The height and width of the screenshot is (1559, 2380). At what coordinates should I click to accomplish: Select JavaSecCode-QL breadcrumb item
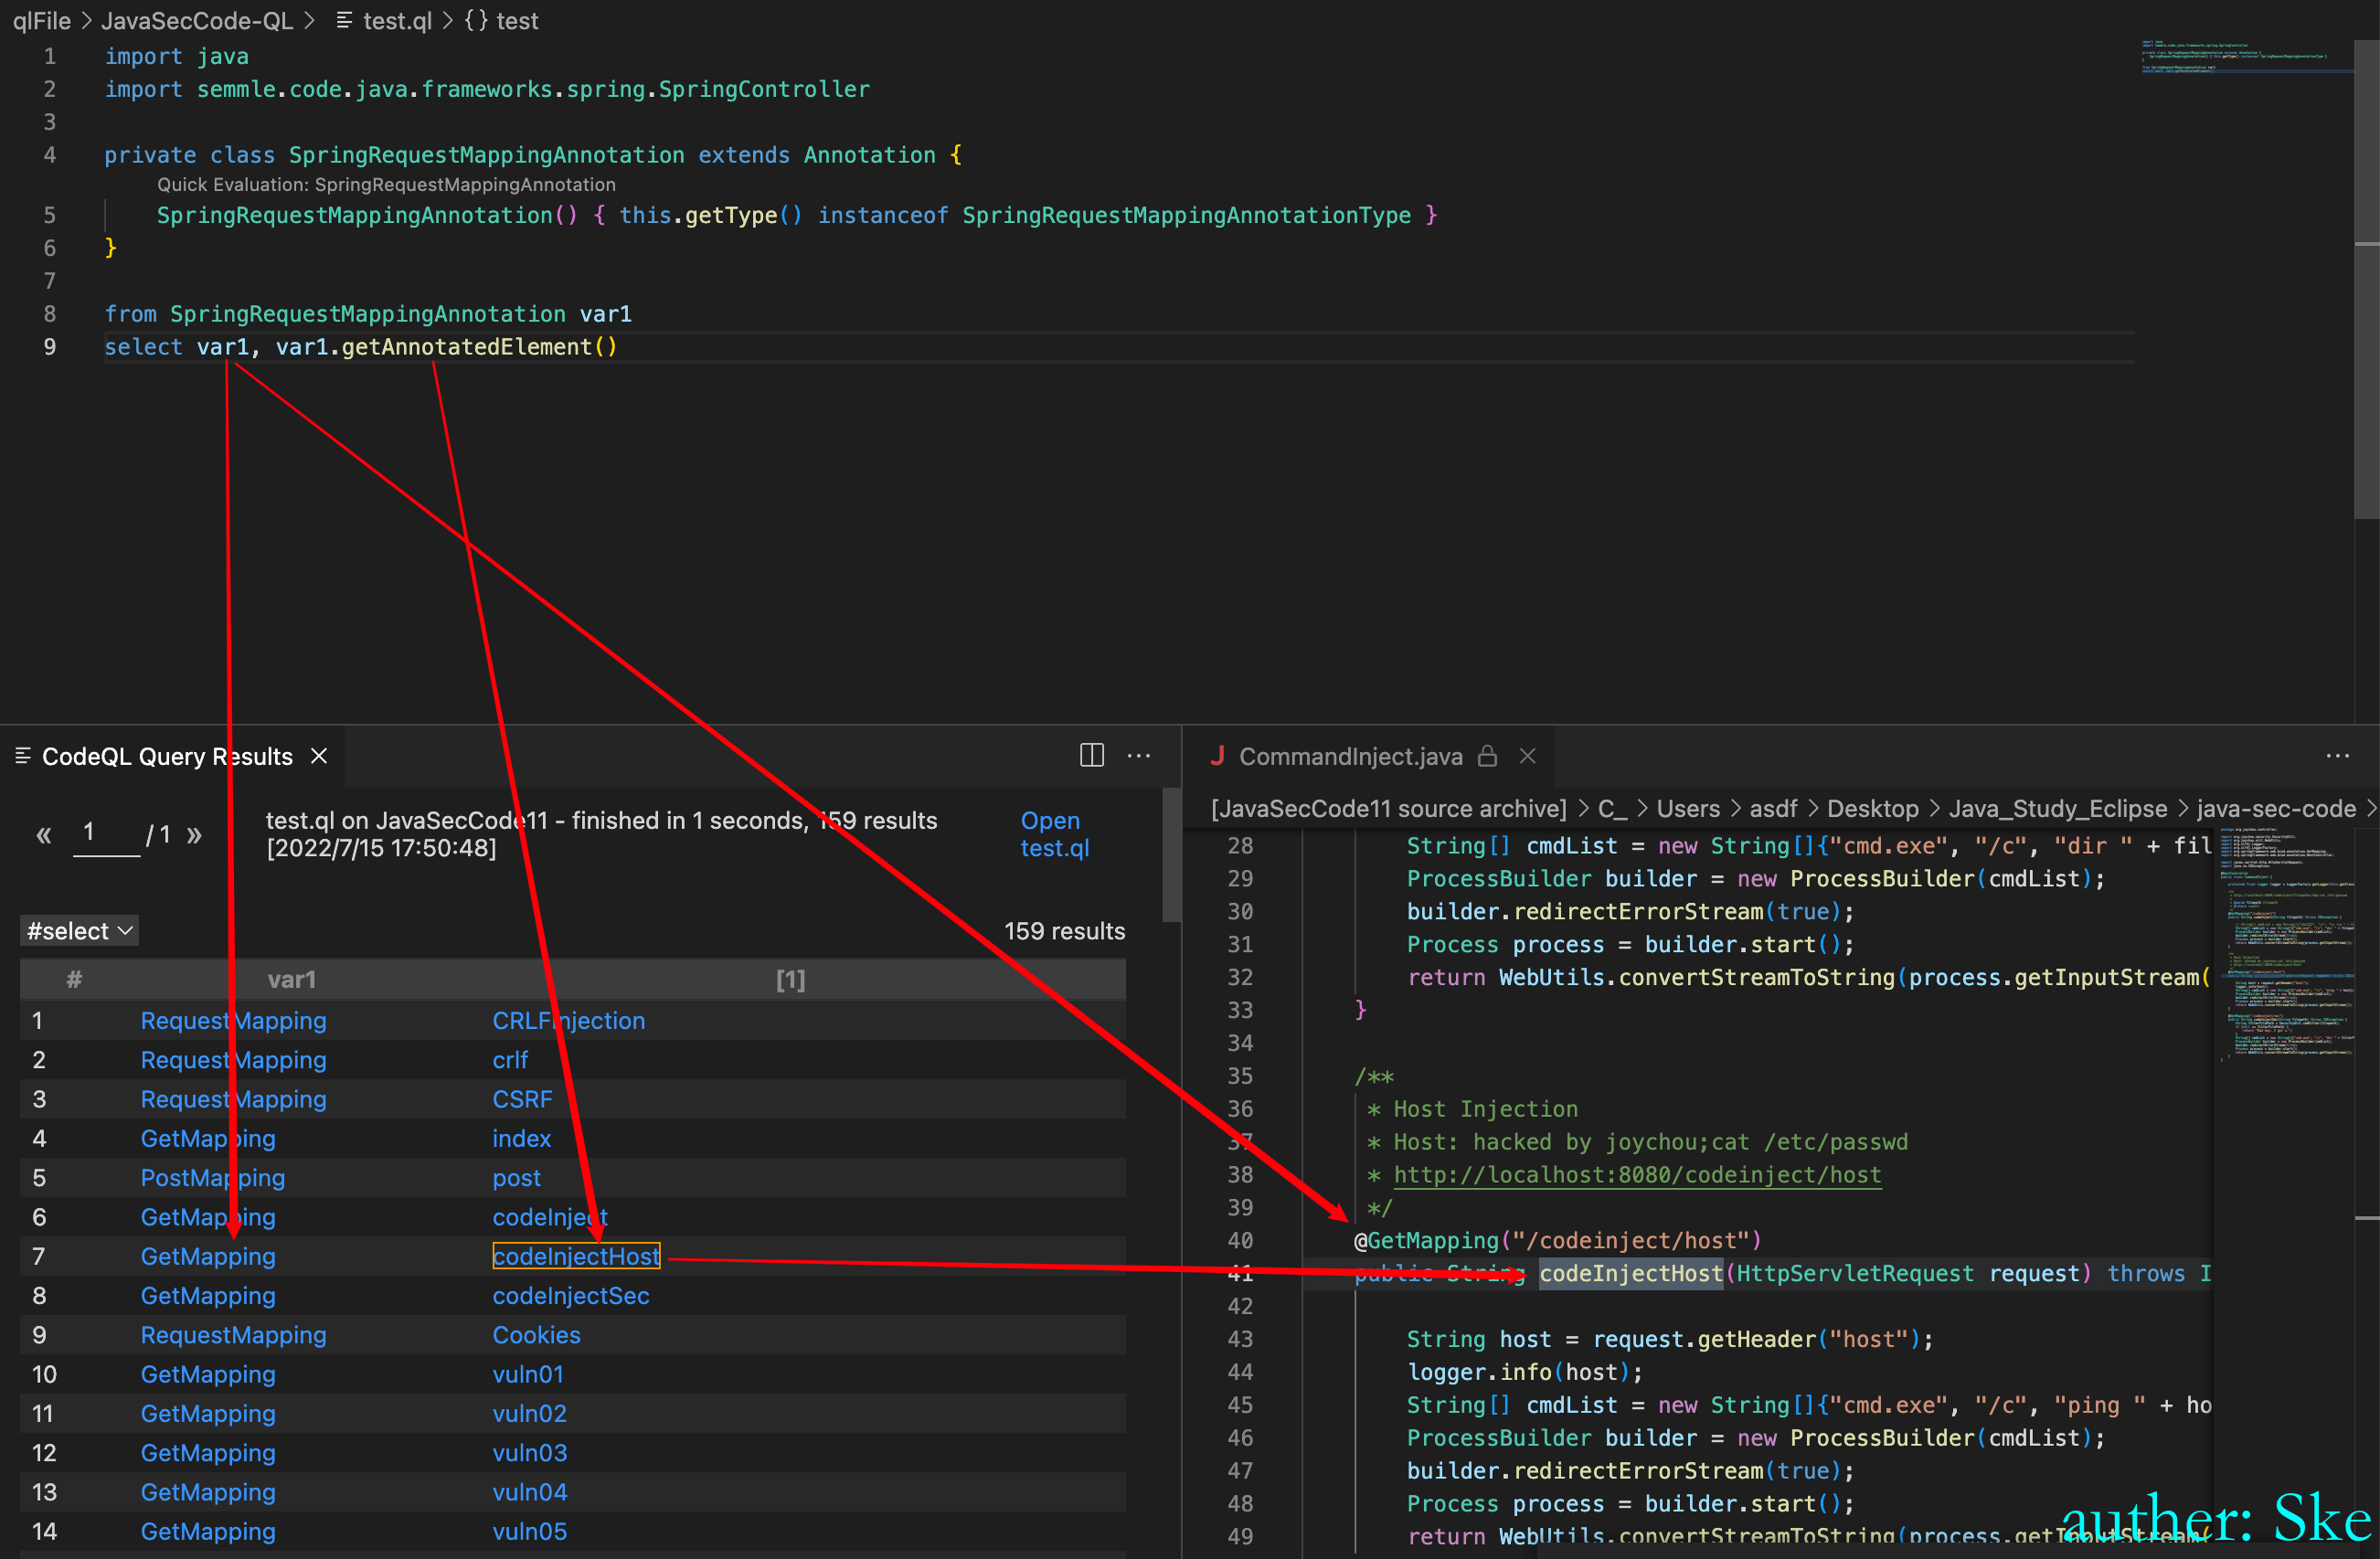[197, 20]
